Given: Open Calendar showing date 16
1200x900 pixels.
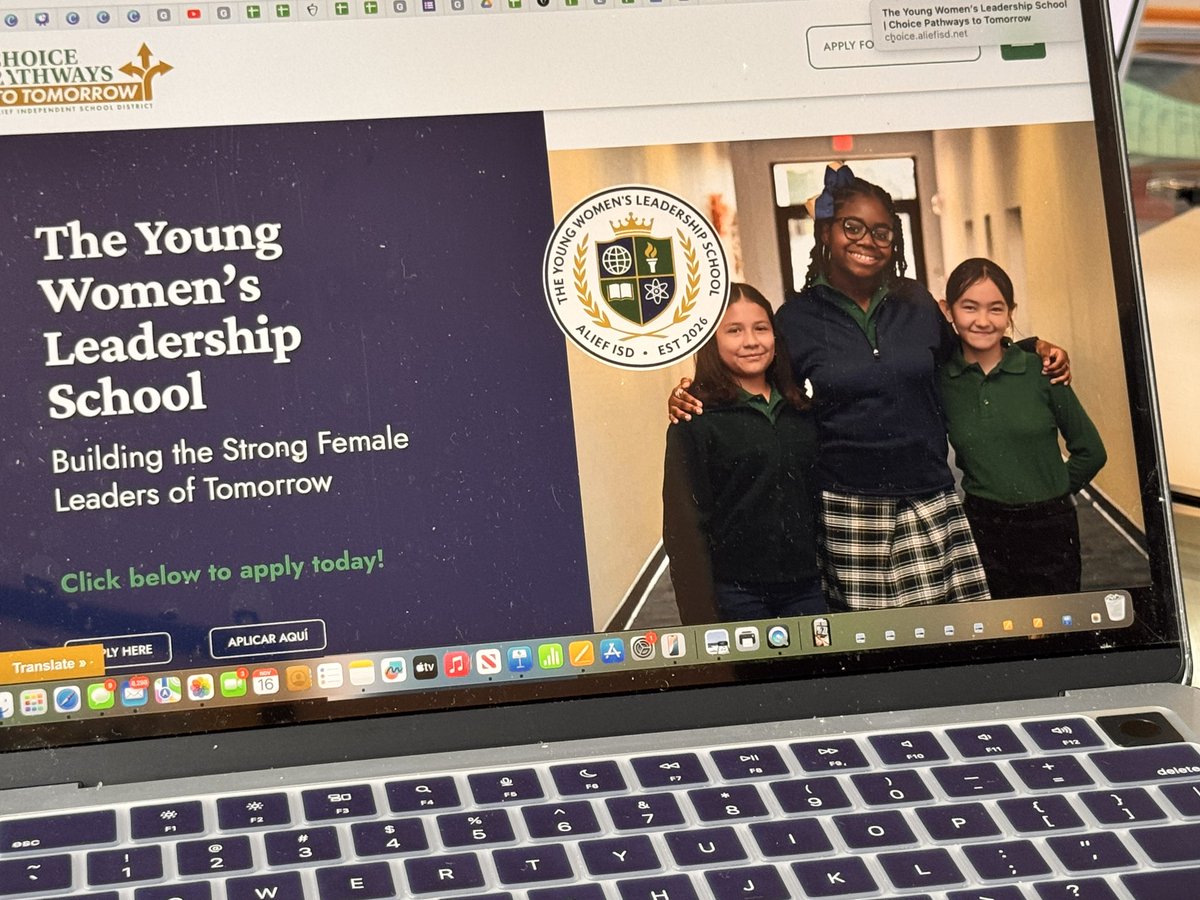Looking at the screenshot, I should [x=266, y=681].
